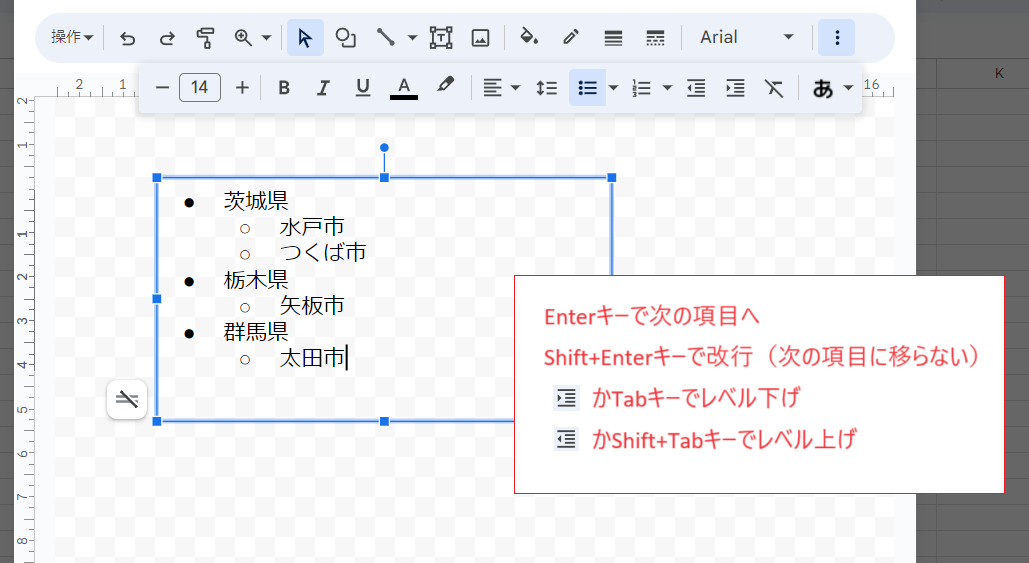Expand the numbered list style dropdown
This screenshot has height=563, width=1029.
[667, 87]
